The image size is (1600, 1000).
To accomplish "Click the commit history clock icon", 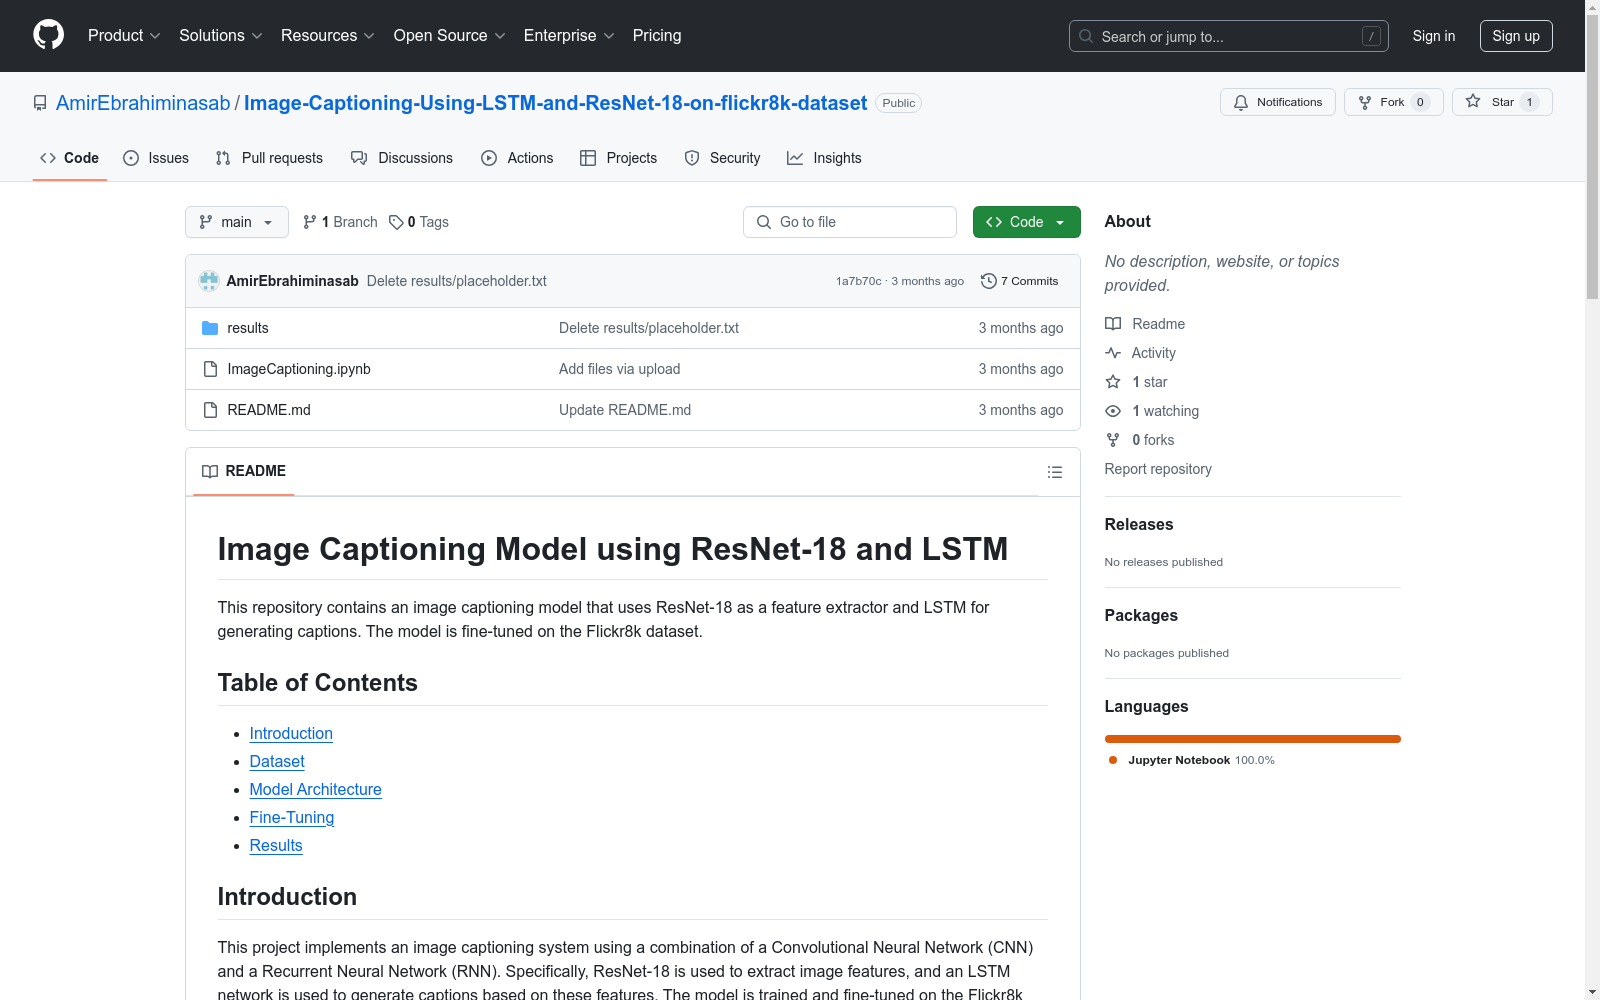I will pyautogui.click(x=988, y=281).
